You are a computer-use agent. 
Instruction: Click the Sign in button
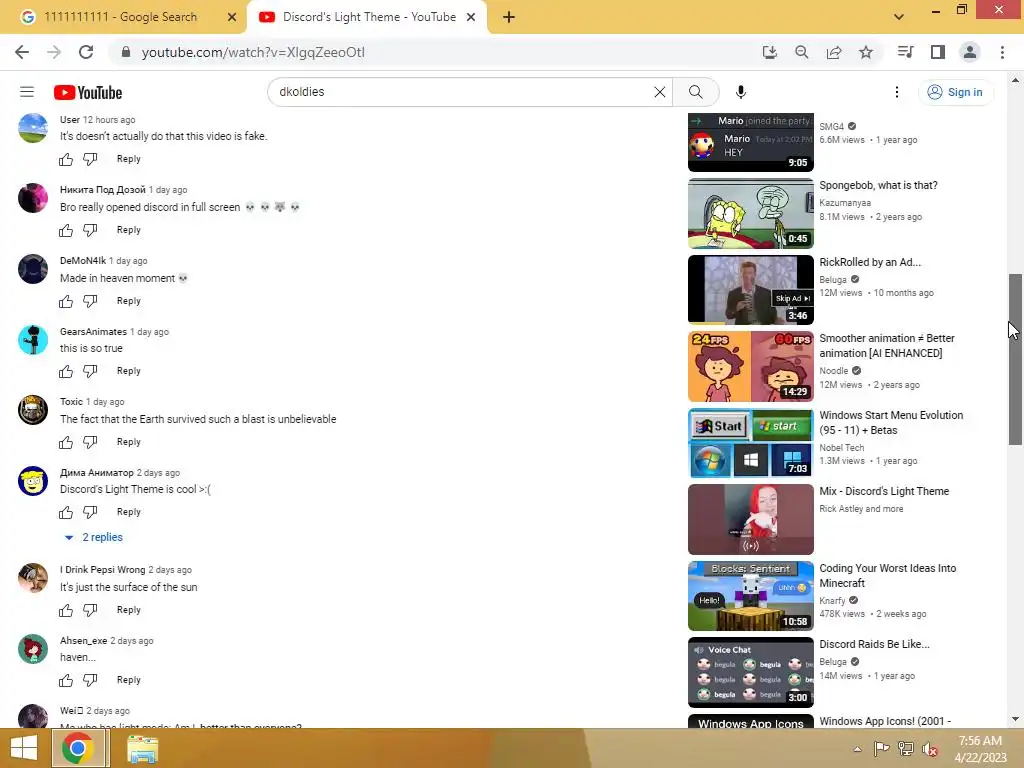click(x=955, y=92)
